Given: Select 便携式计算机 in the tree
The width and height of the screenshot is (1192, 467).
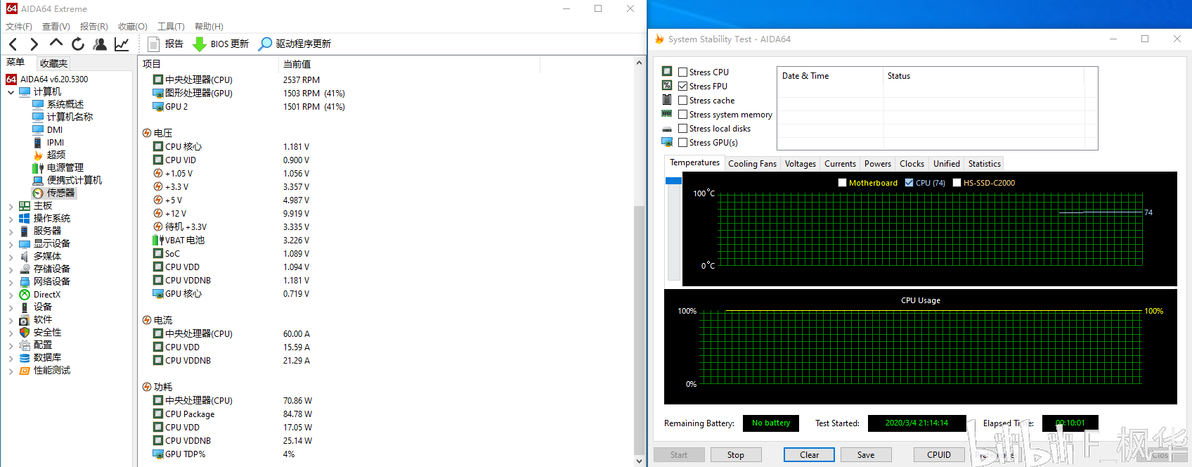Looking at the screenshot, I should [x=74, y=180].
